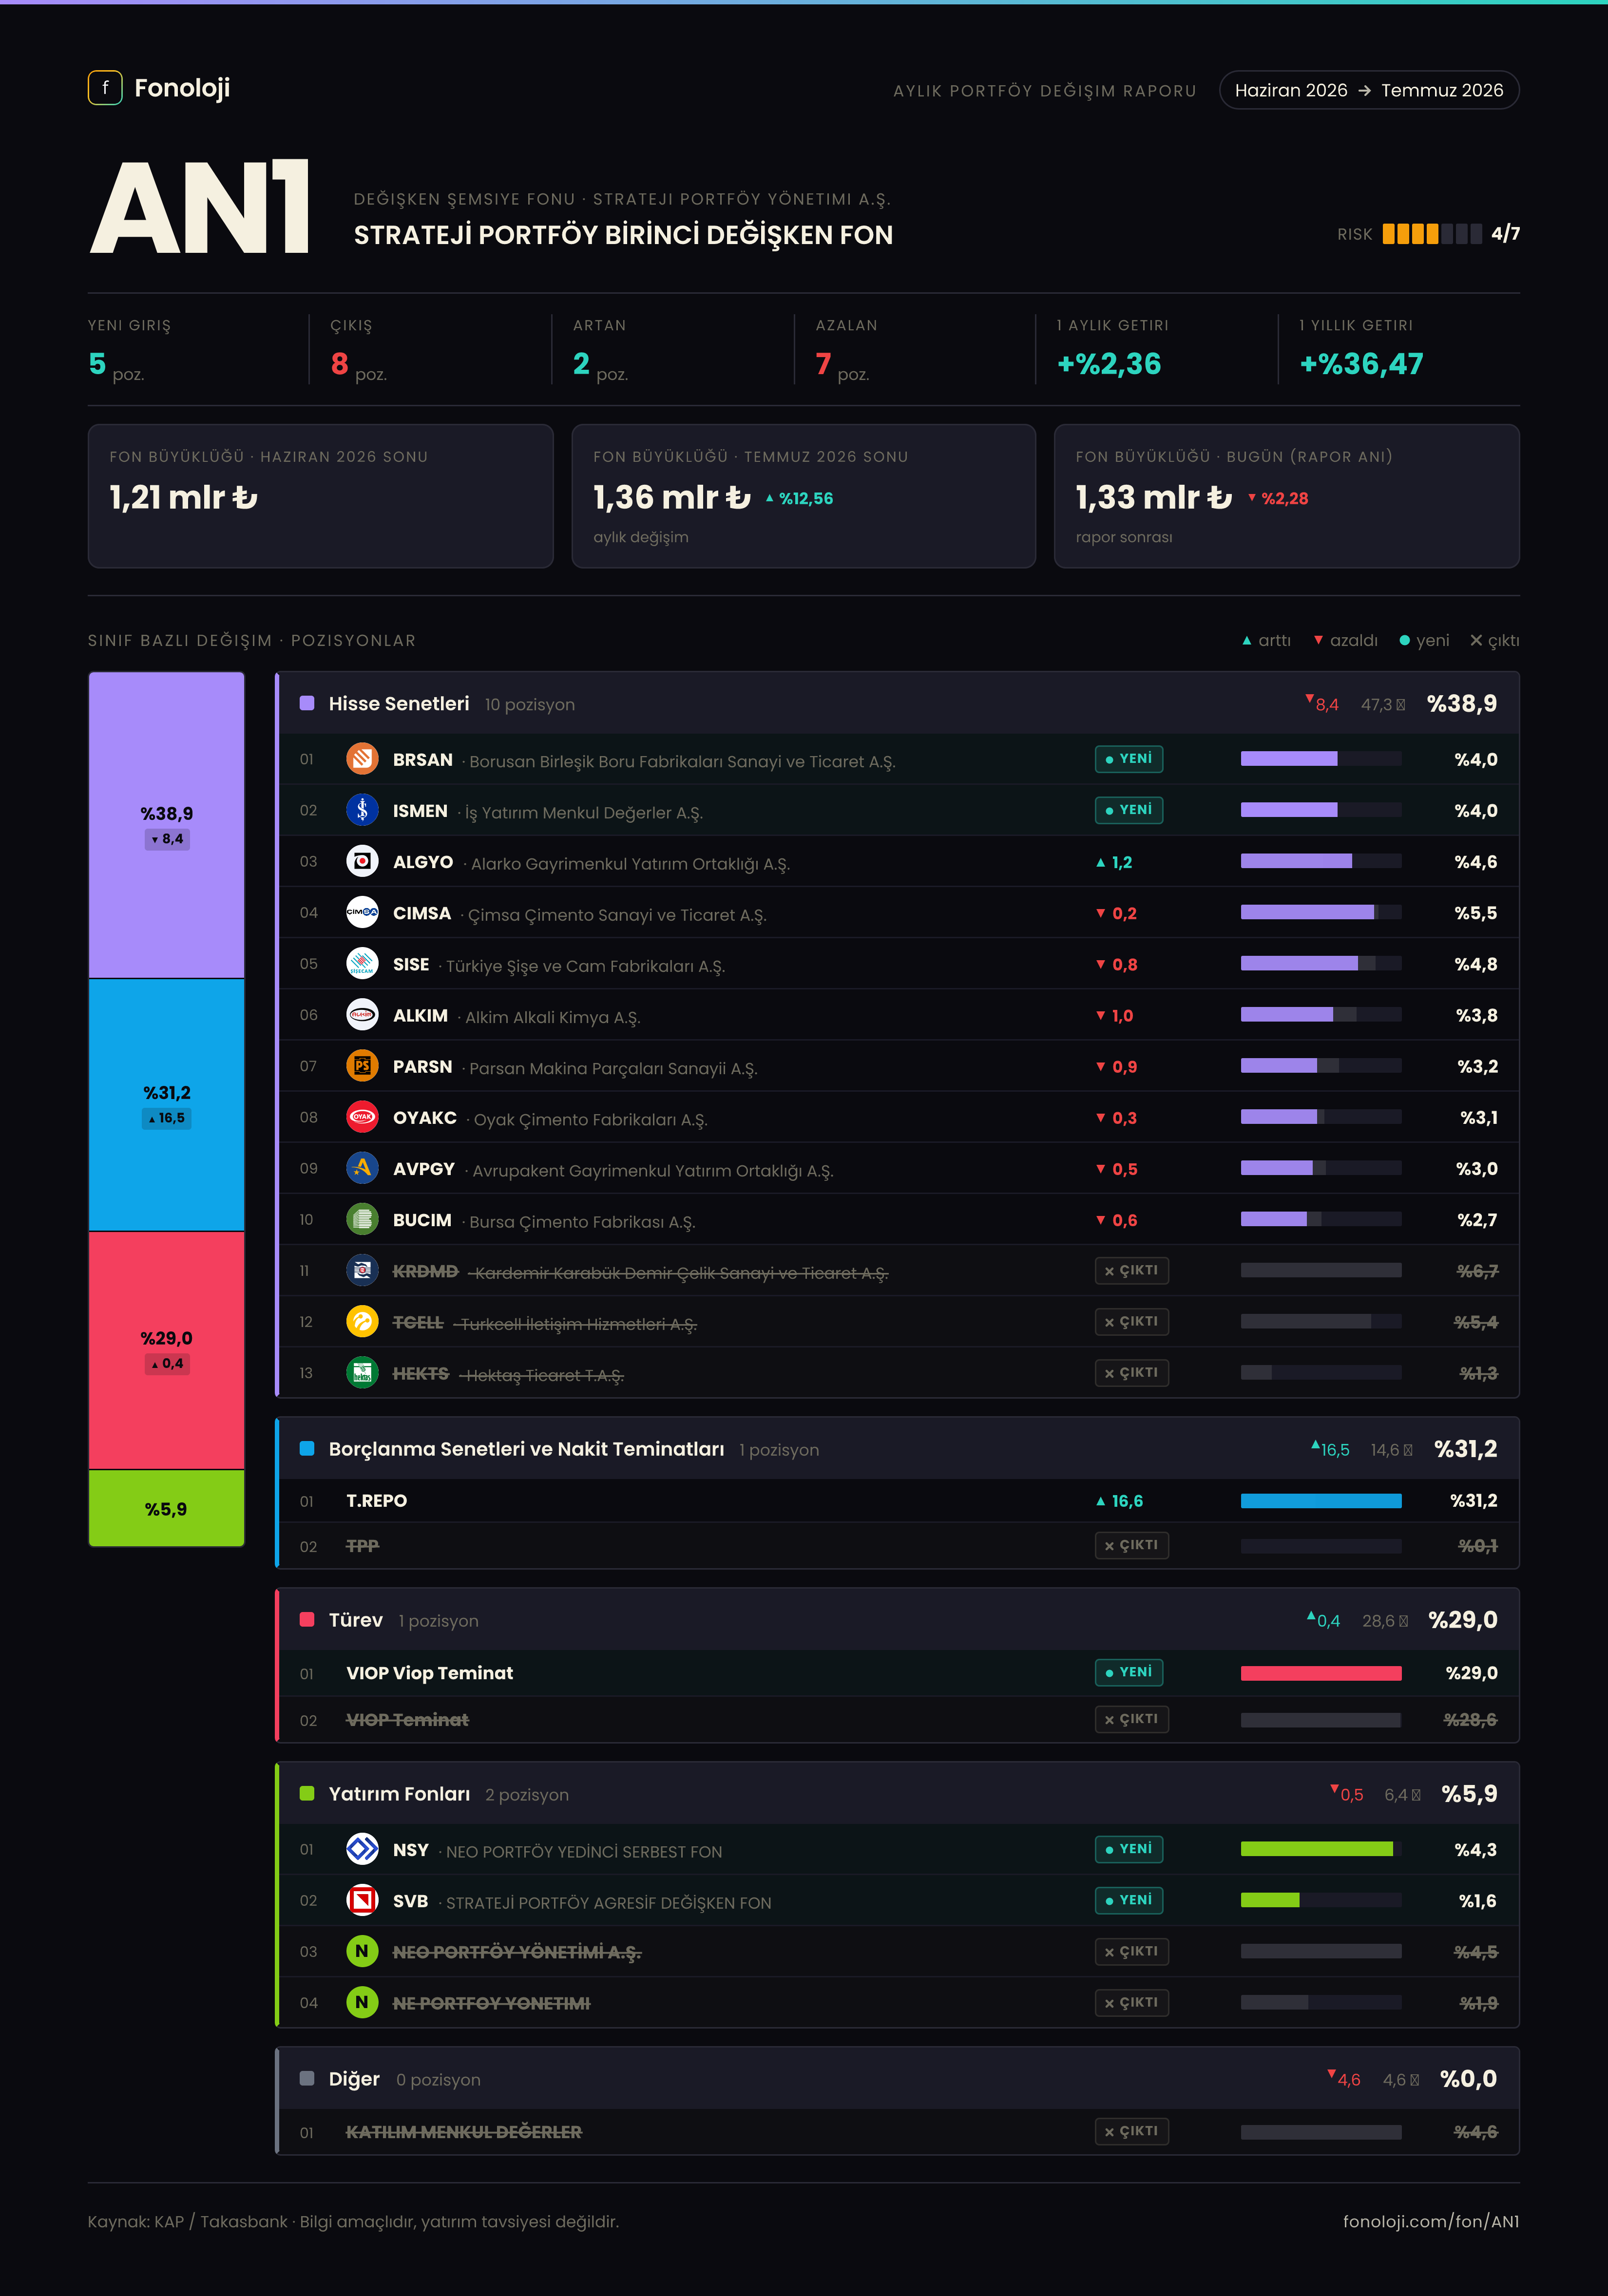Open the Diğer section header
1608x2296 pixels.
(x=898, y=2079)
